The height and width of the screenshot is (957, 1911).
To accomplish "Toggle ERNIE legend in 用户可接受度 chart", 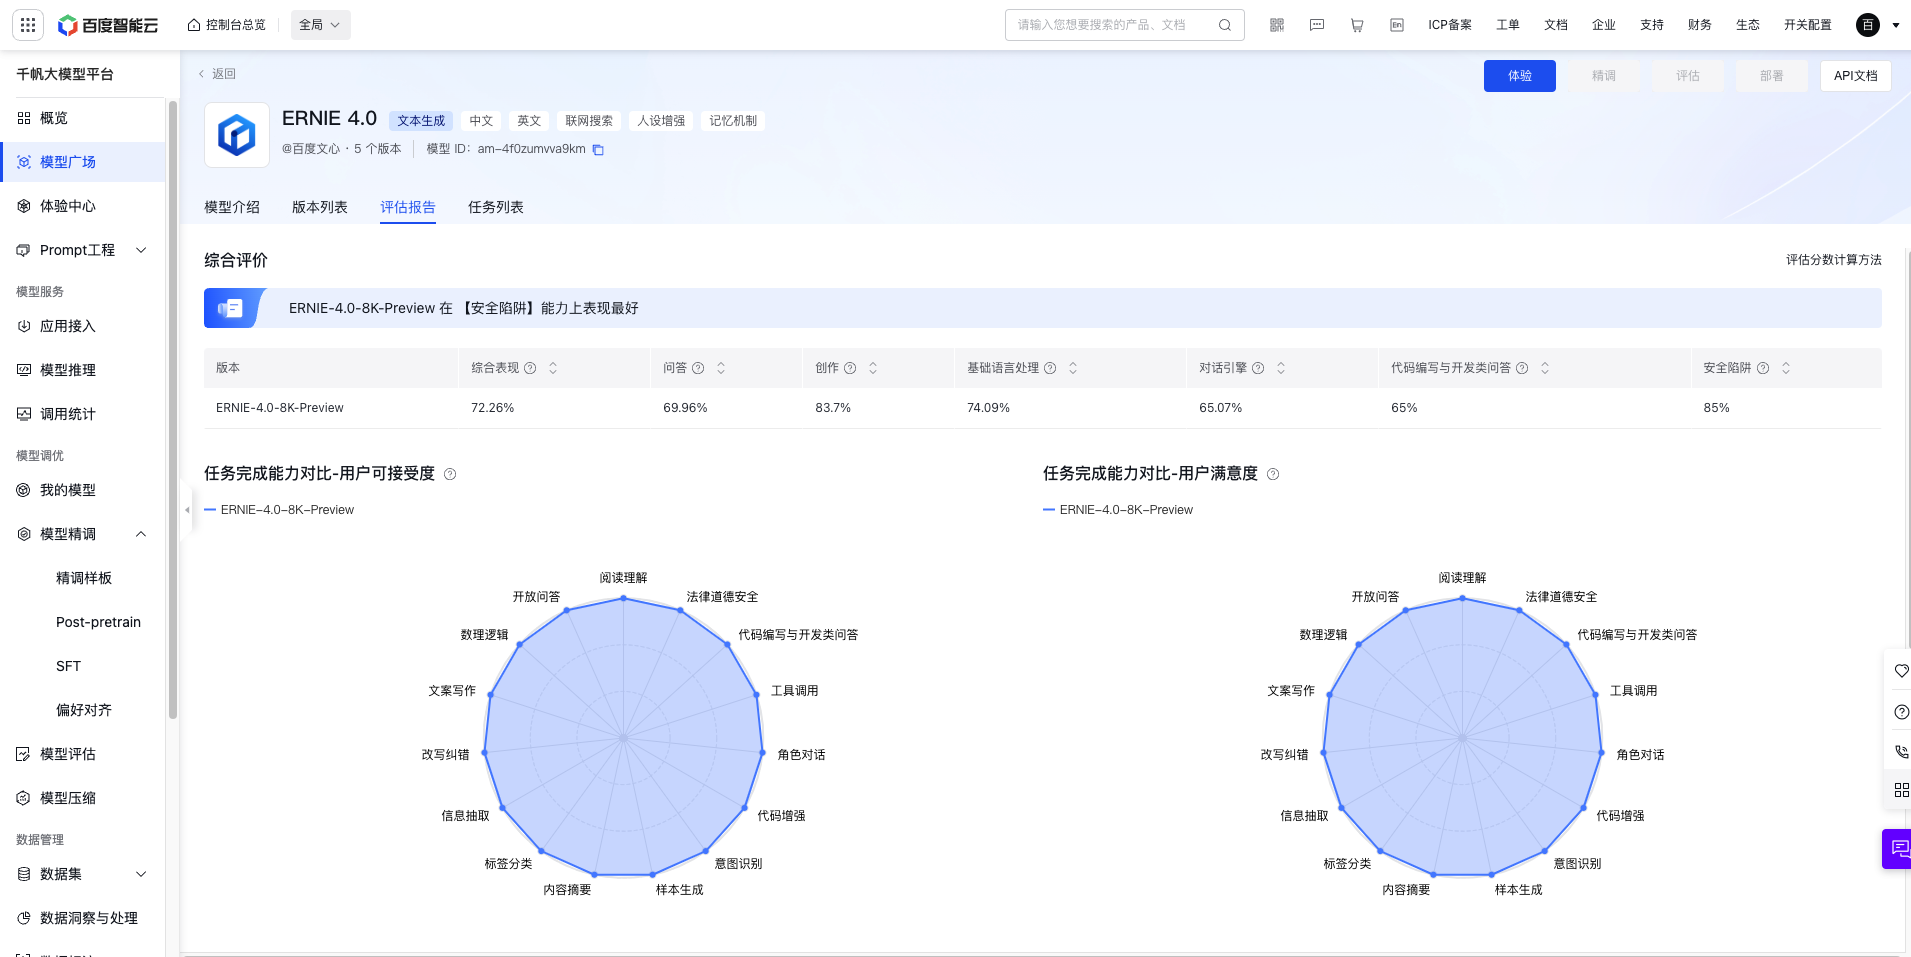I will (279, 510).
